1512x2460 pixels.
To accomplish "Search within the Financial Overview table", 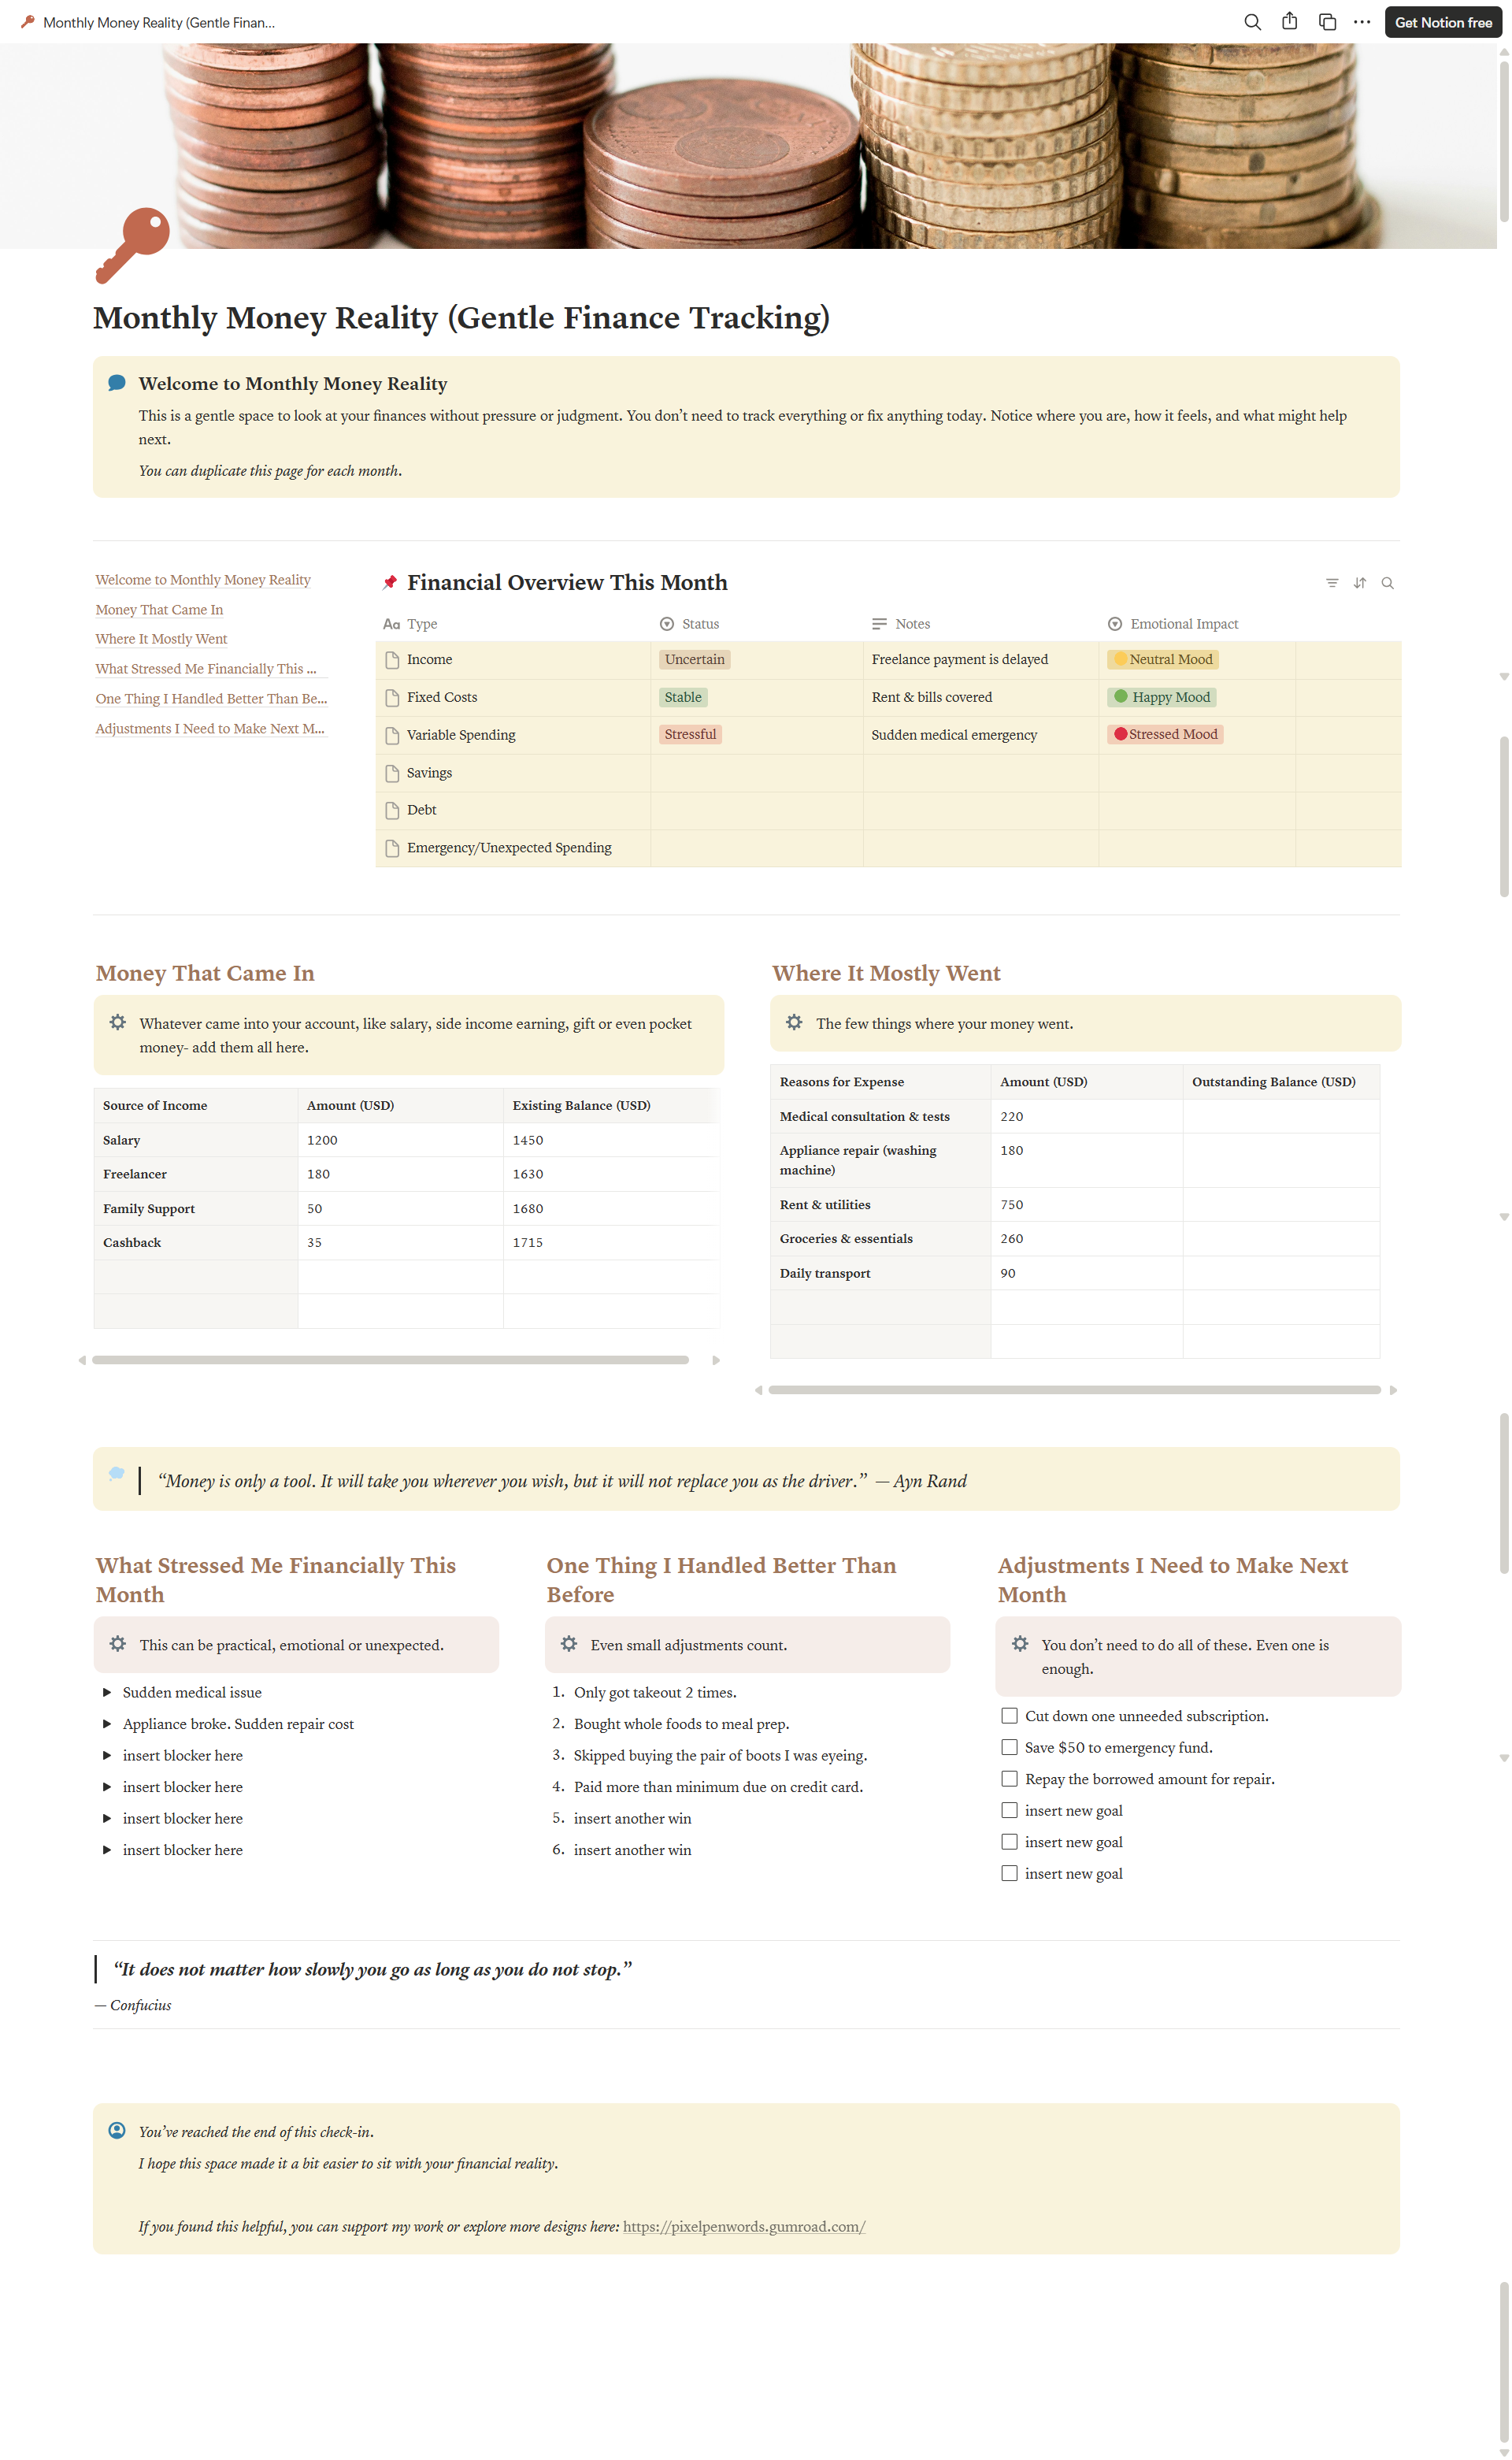I will [x=1387, y=583].
